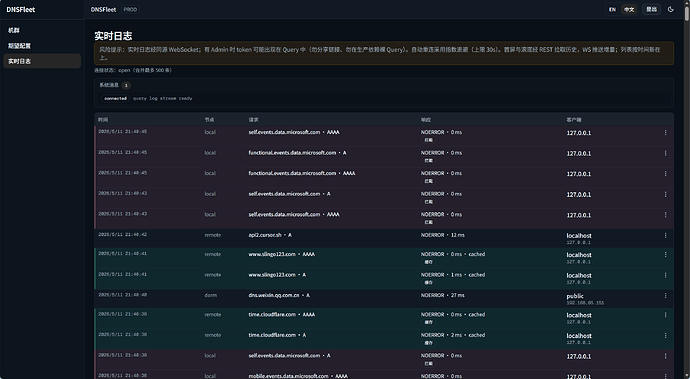Click connection status open text
The image size is (690, 379).
point(133,70)
